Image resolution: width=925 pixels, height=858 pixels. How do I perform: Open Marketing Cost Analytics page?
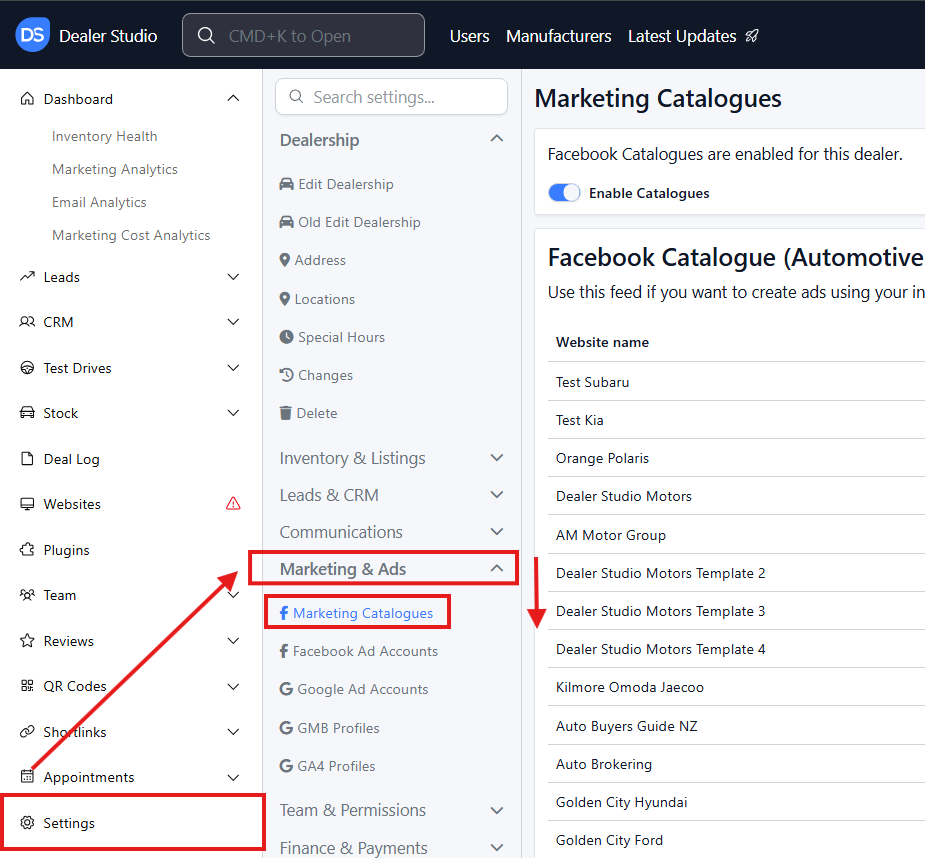131,235
